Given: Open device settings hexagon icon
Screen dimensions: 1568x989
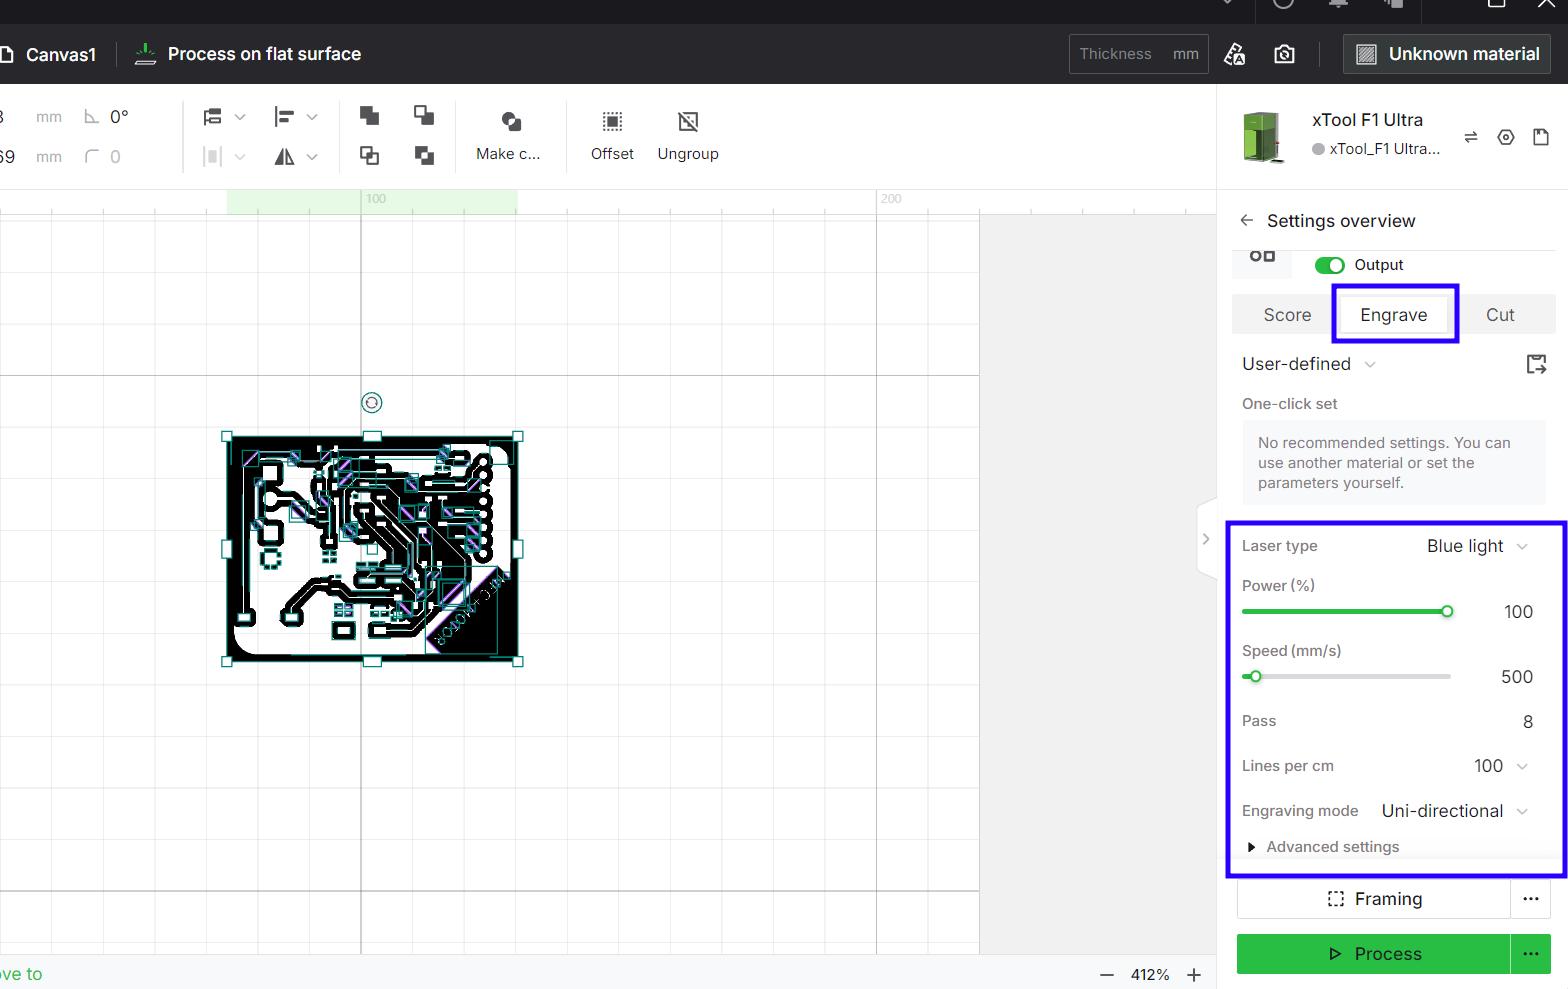Looking at the screenshot, I should tap(1506, 137).
